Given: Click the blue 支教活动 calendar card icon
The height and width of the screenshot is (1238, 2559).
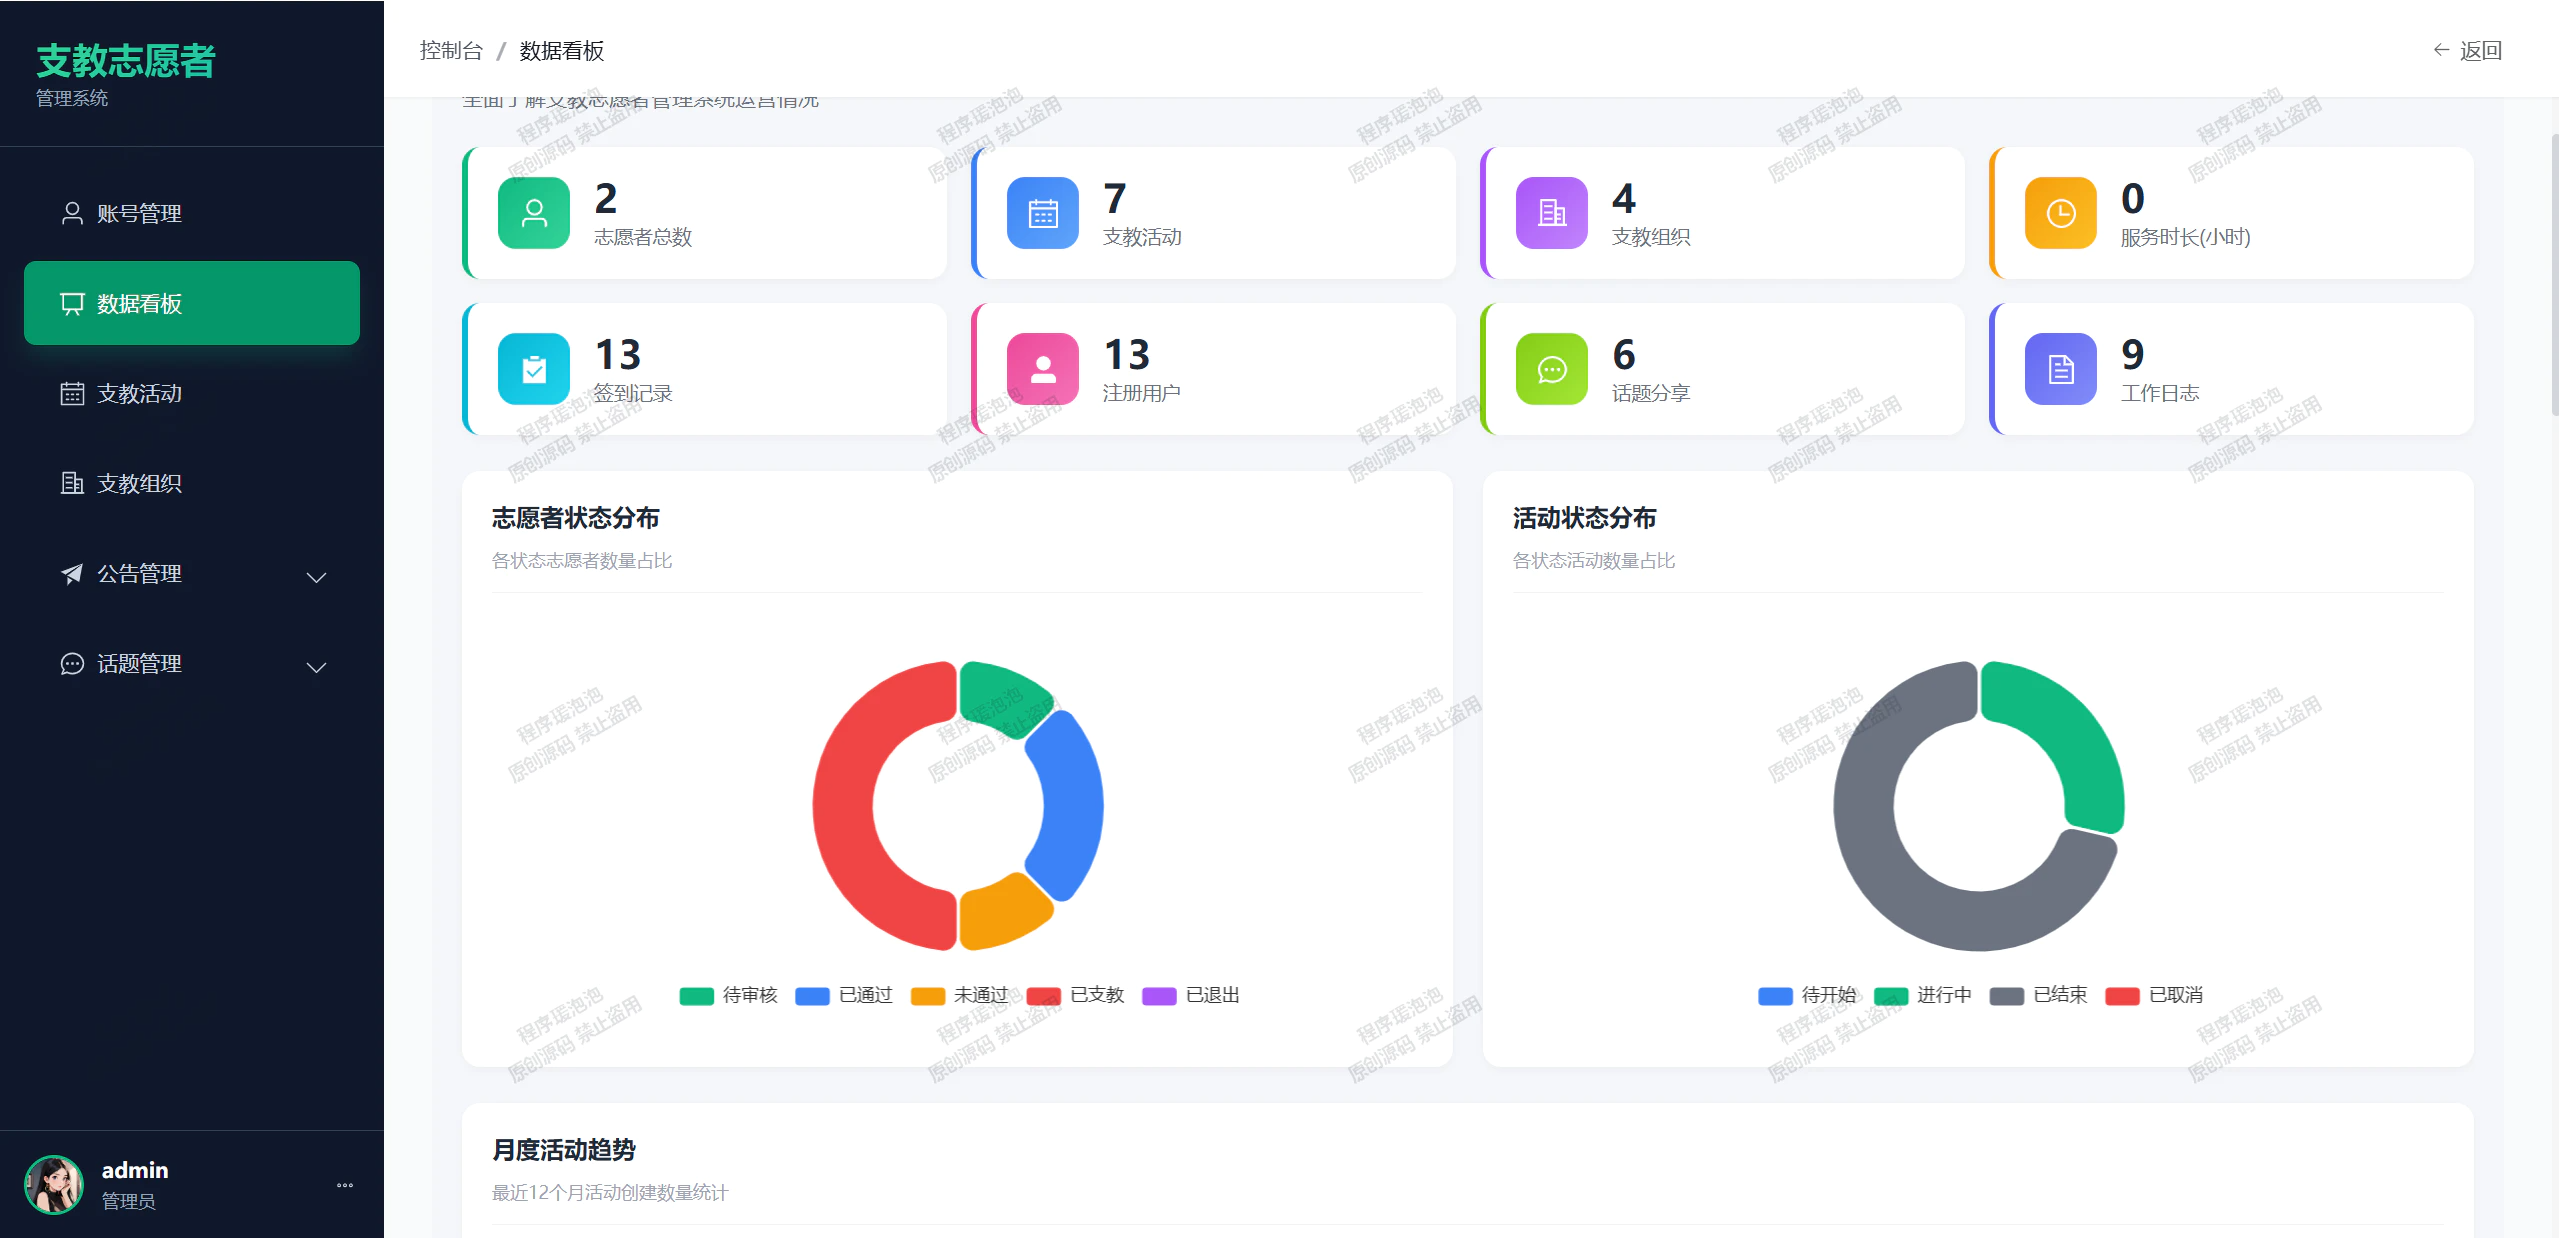Looking at the screenshot, I should [x=1043, y=213].
